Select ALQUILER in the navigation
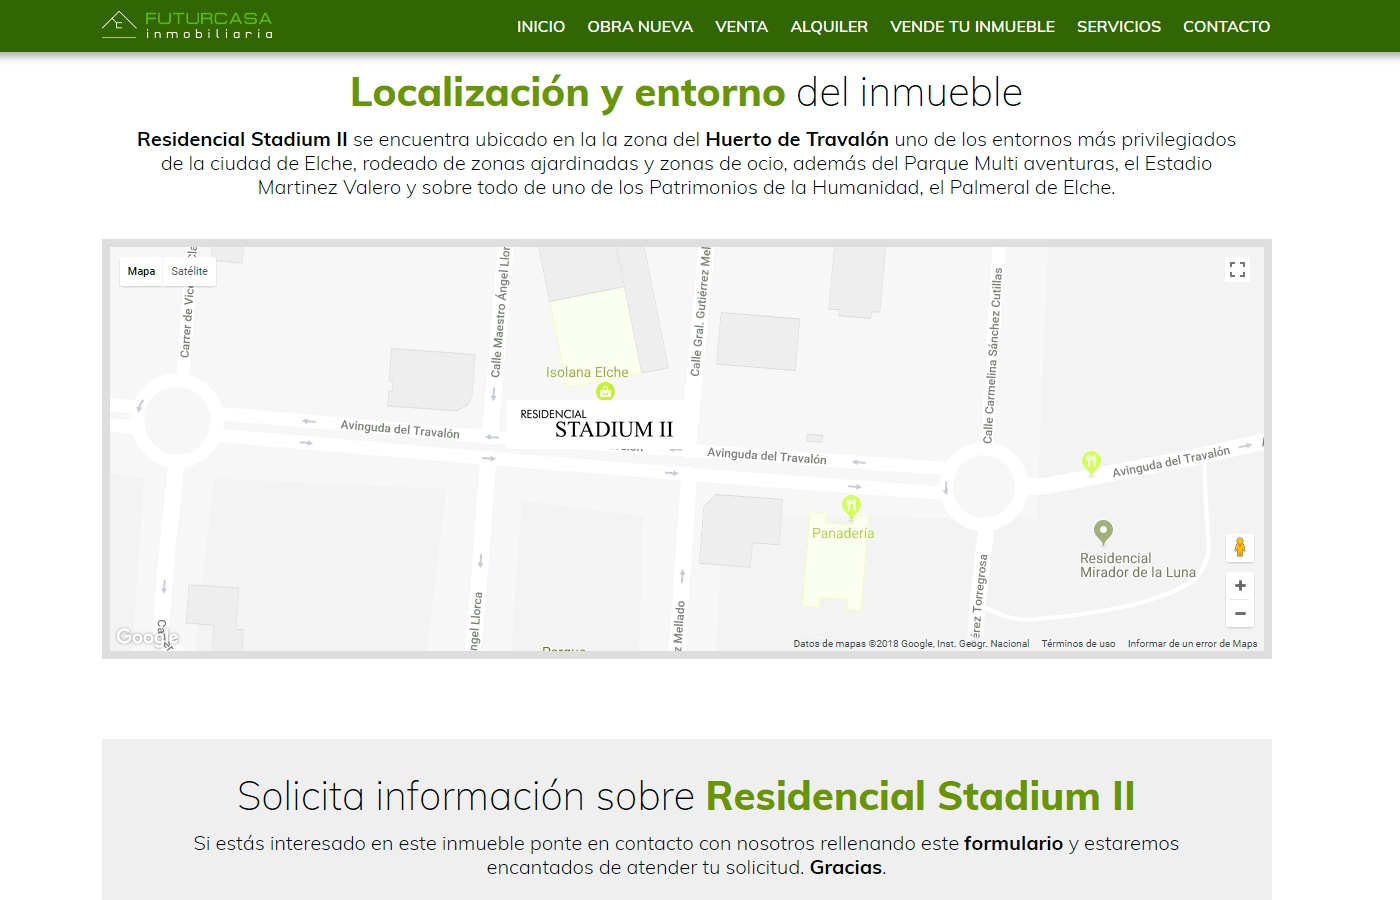1400x900 pixels. click(x=829, y=27)
